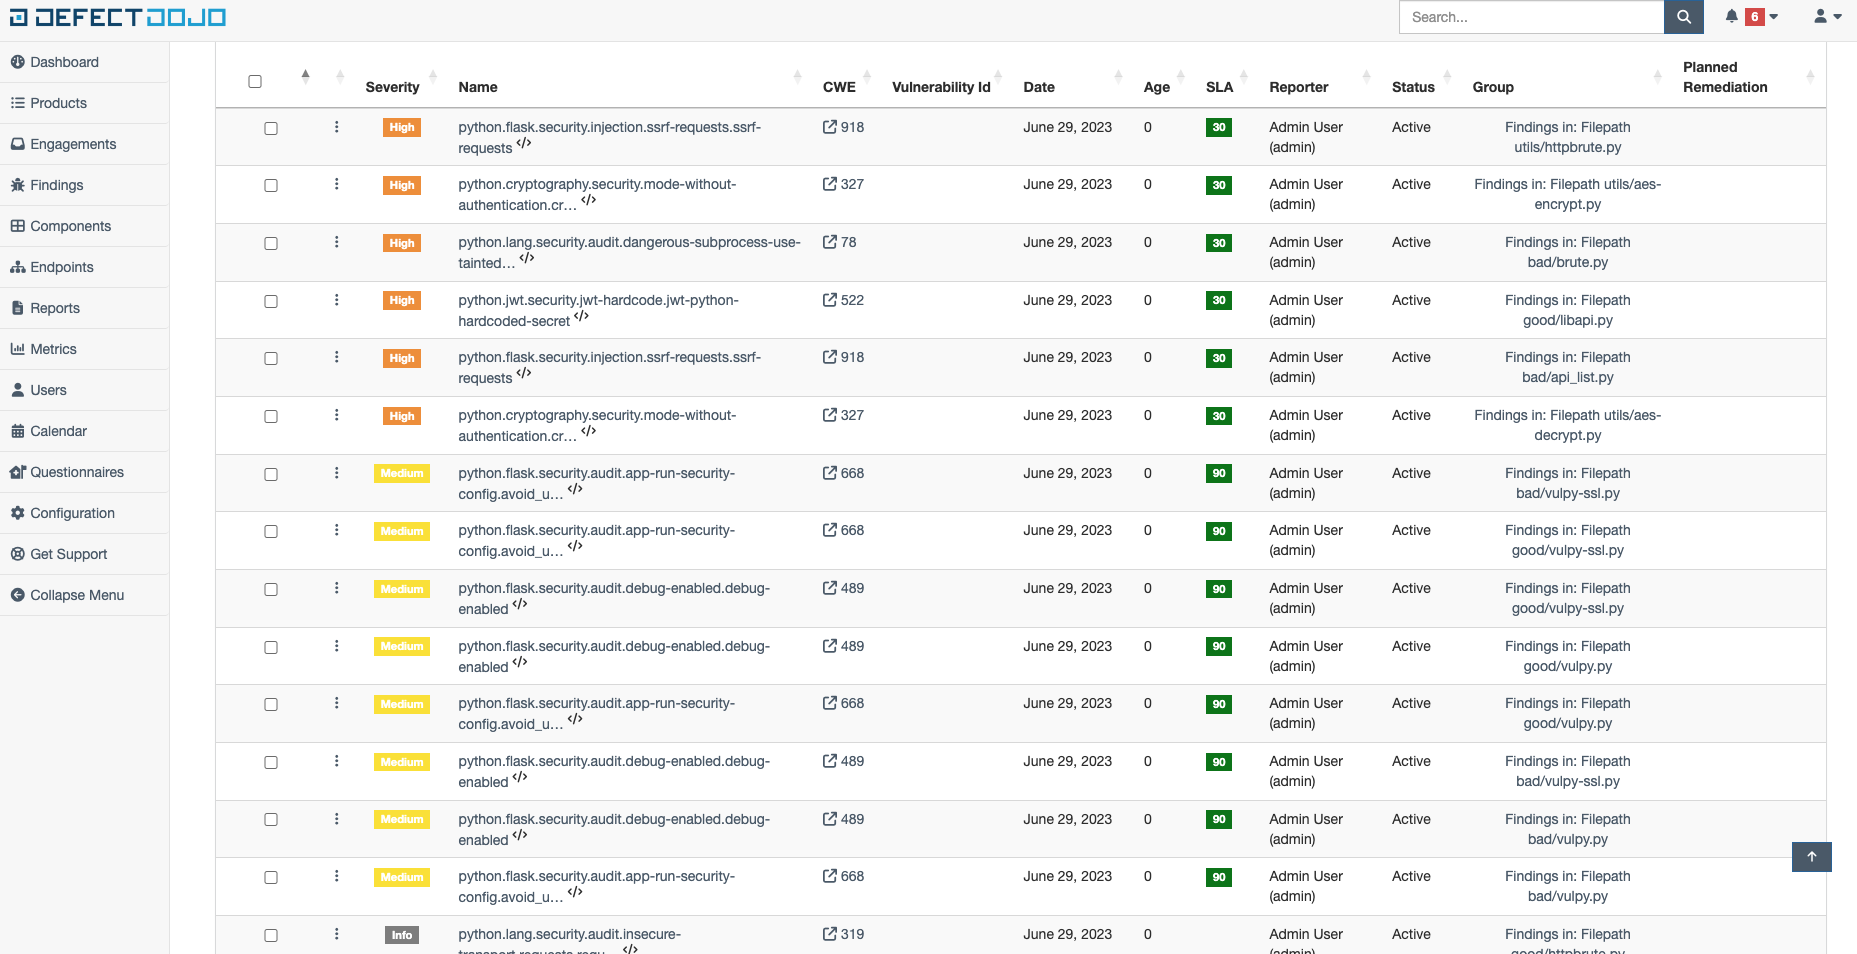Open actions kebab menu for aes-encrypt.py finding

click(336, 184)
